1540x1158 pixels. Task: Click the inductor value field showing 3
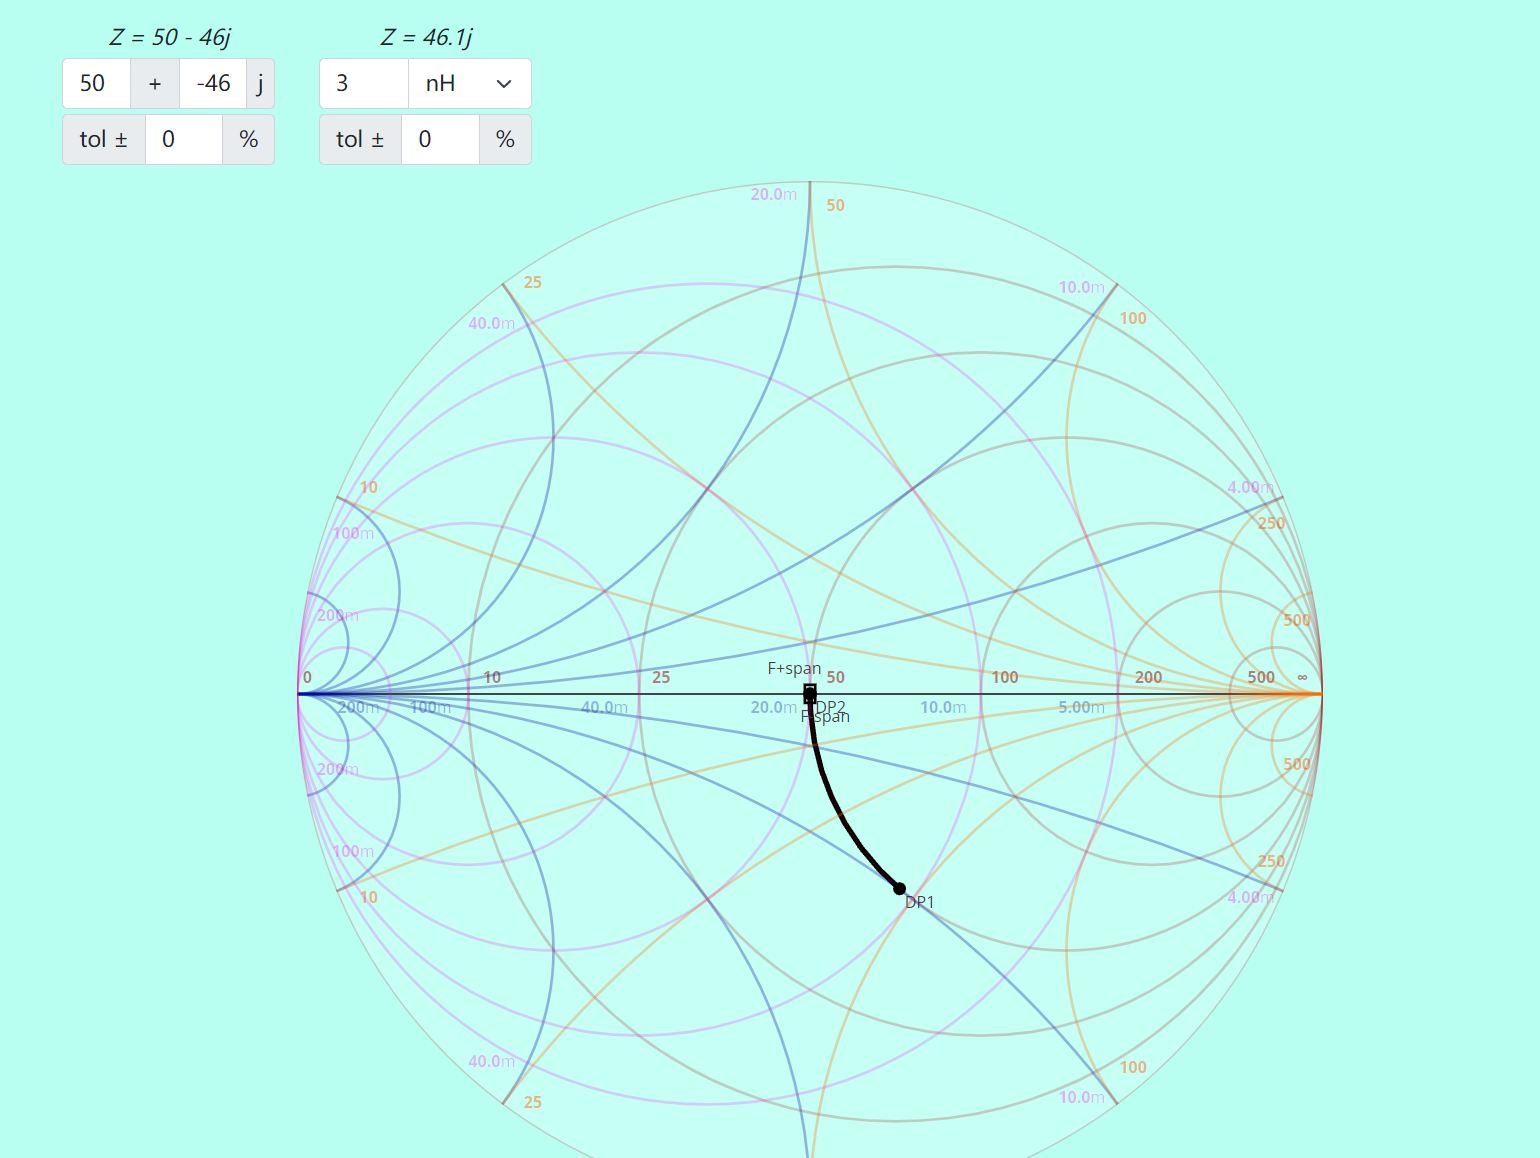coord(364,84)
